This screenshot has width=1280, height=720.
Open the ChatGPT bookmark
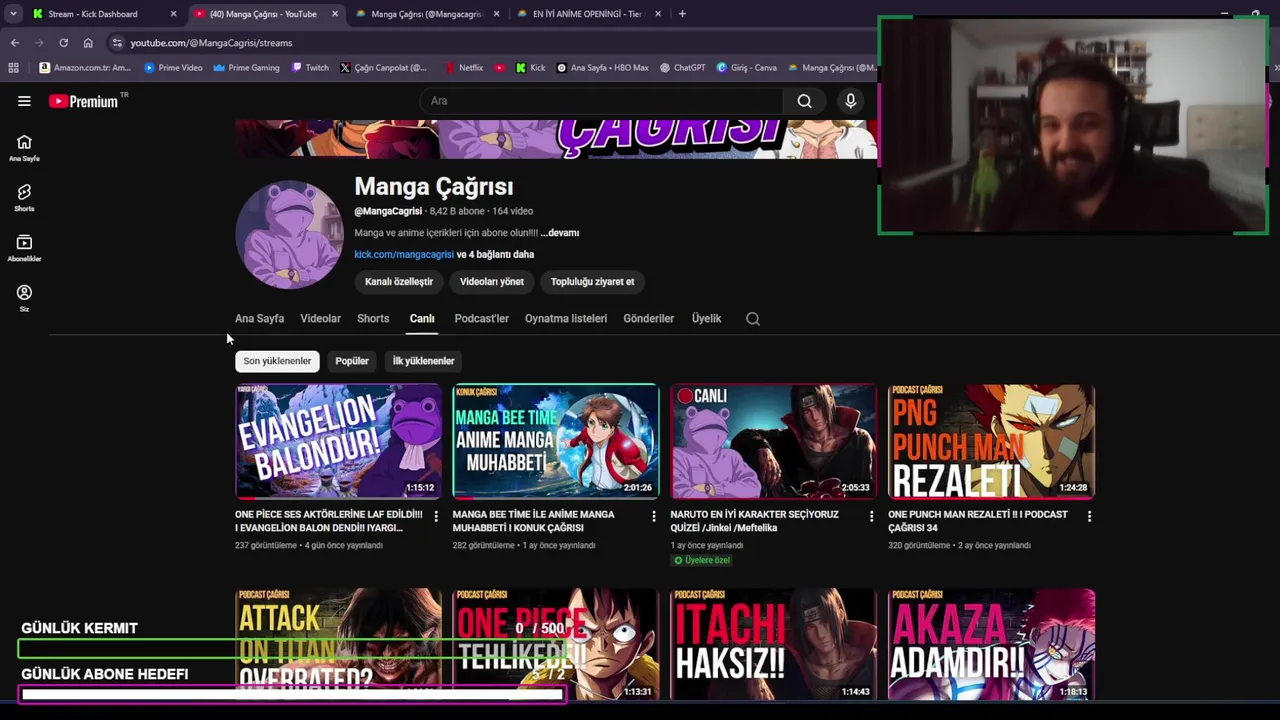point(682,68)
